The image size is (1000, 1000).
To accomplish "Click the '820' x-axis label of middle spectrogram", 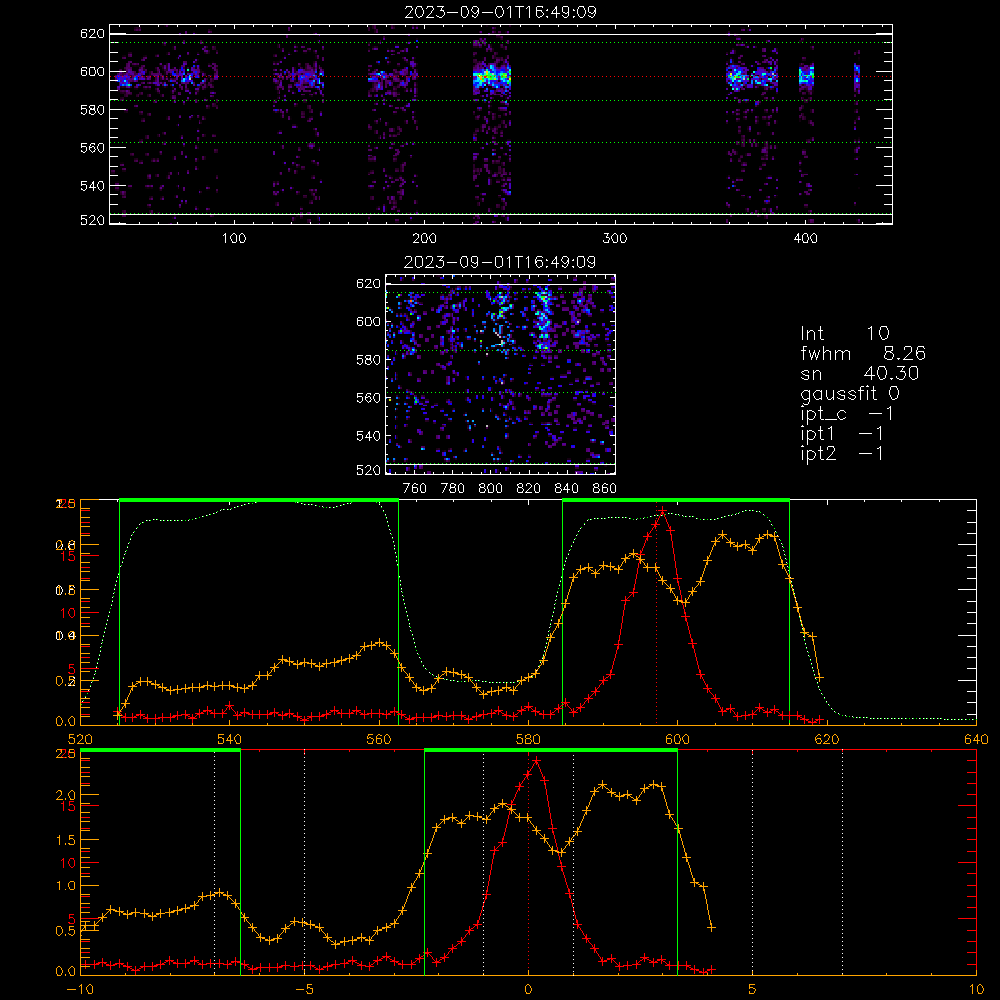I will [529, 489].
